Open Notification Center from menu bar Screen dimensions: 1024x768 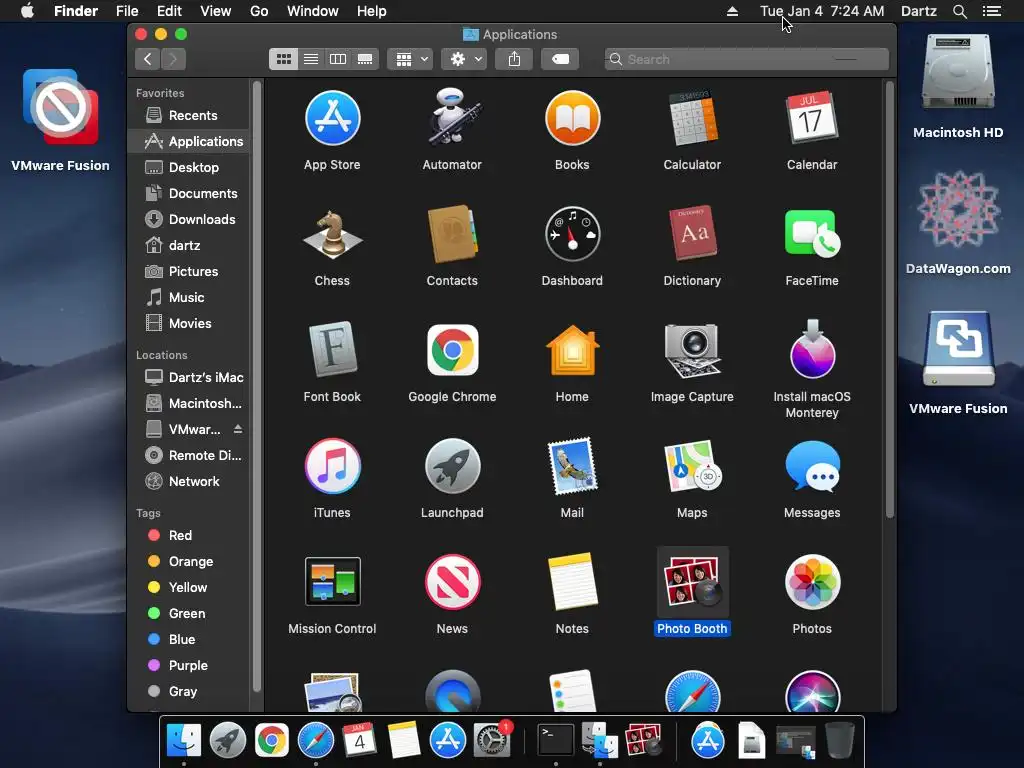[x=992, y=11]
